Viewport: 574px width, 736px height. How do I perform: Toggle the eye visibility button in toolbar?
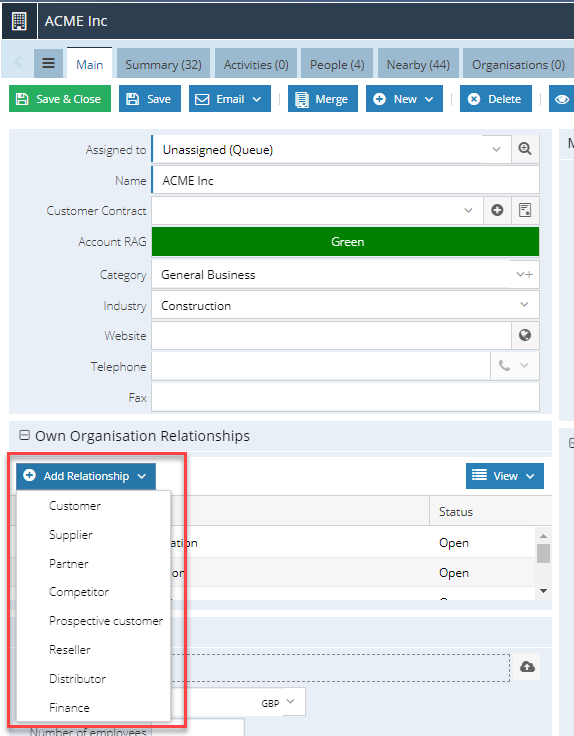pyautogui.click(x=561, y=99)
